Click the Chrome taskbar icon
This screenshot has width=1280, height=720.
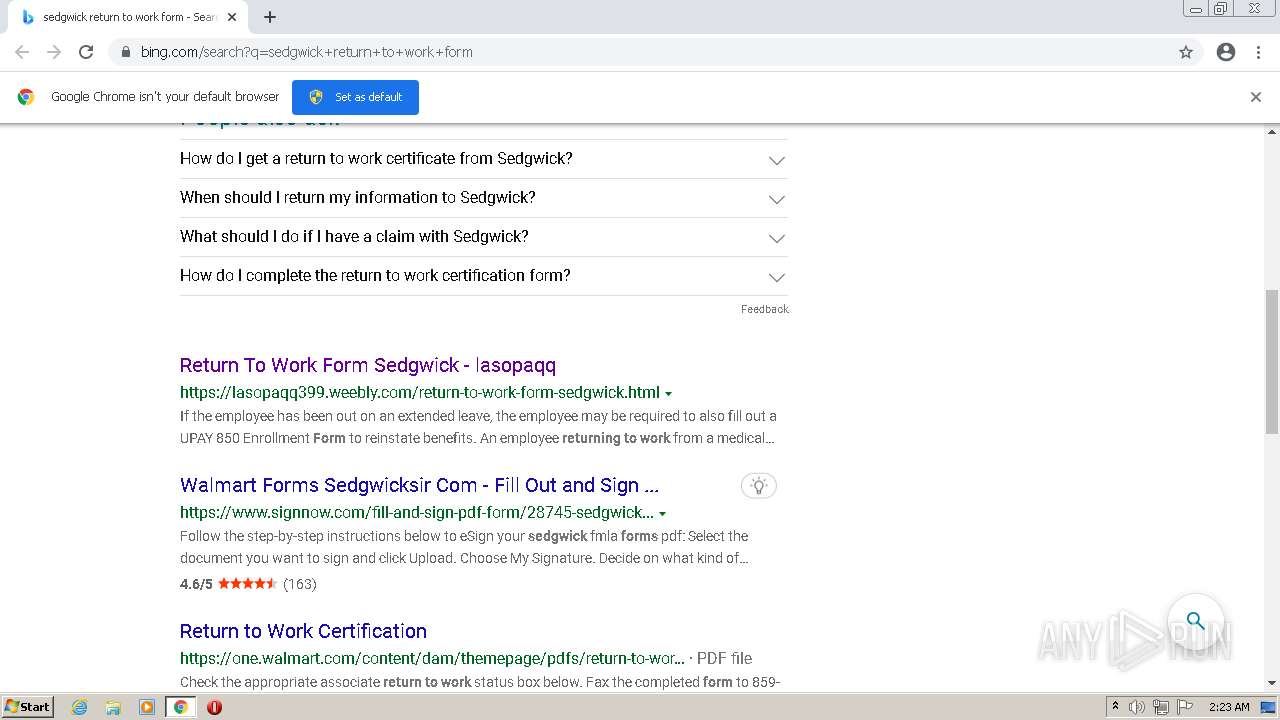[x=180, y=707]
